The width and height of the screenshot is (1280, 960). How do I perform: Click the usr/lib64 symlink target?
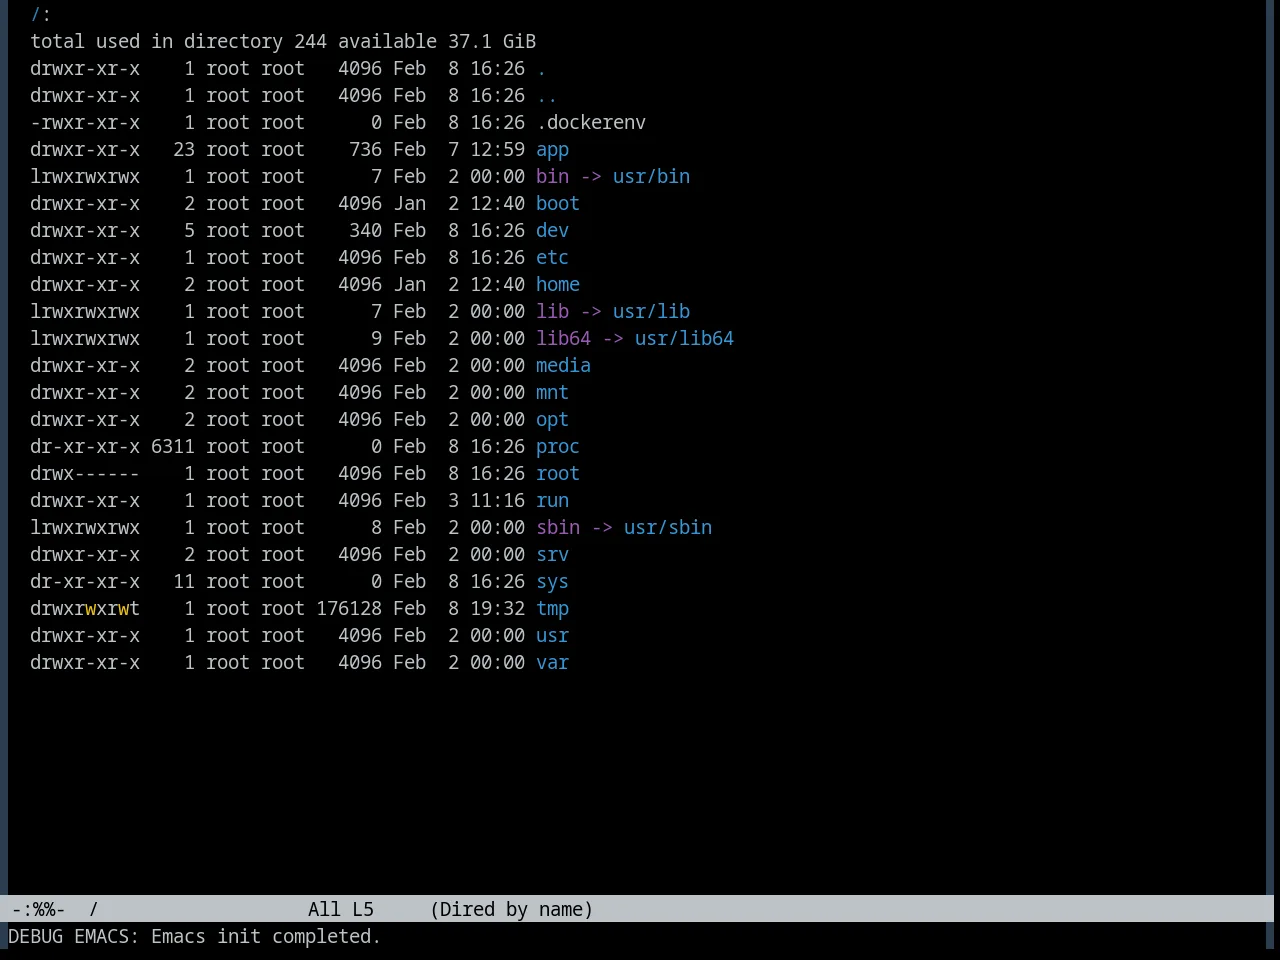(x=684, y=339)
